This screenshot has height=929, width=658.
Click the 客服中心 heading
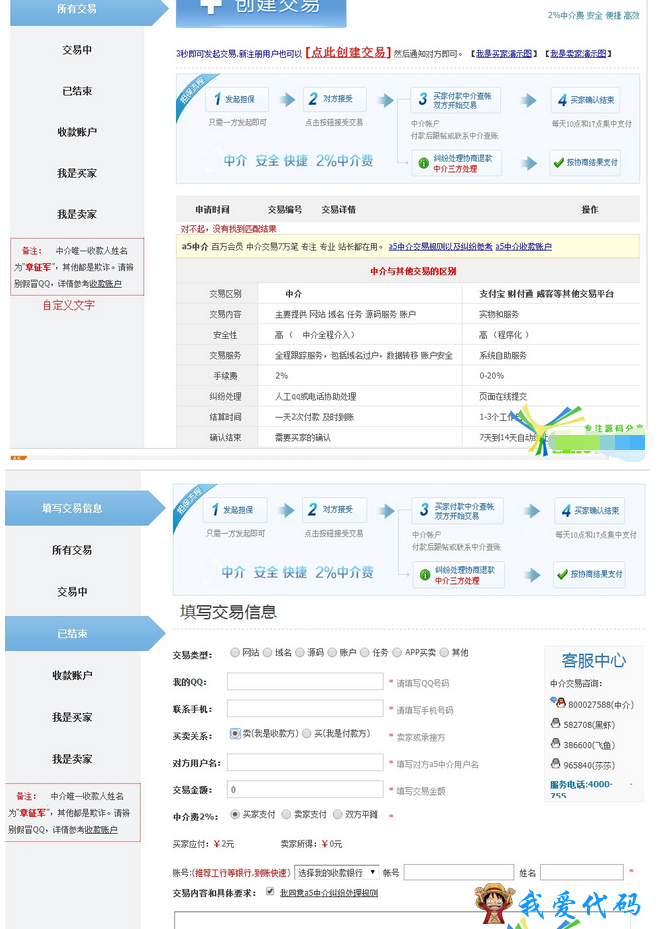point(593,660)
